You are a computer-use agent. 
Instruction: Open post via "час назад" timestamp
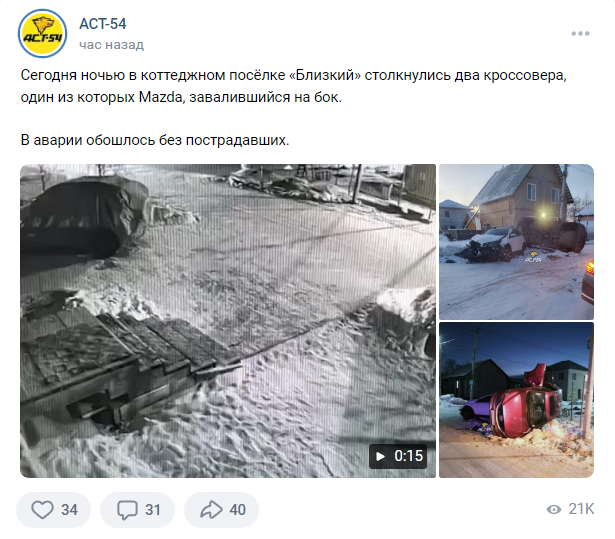pos(111,45)
